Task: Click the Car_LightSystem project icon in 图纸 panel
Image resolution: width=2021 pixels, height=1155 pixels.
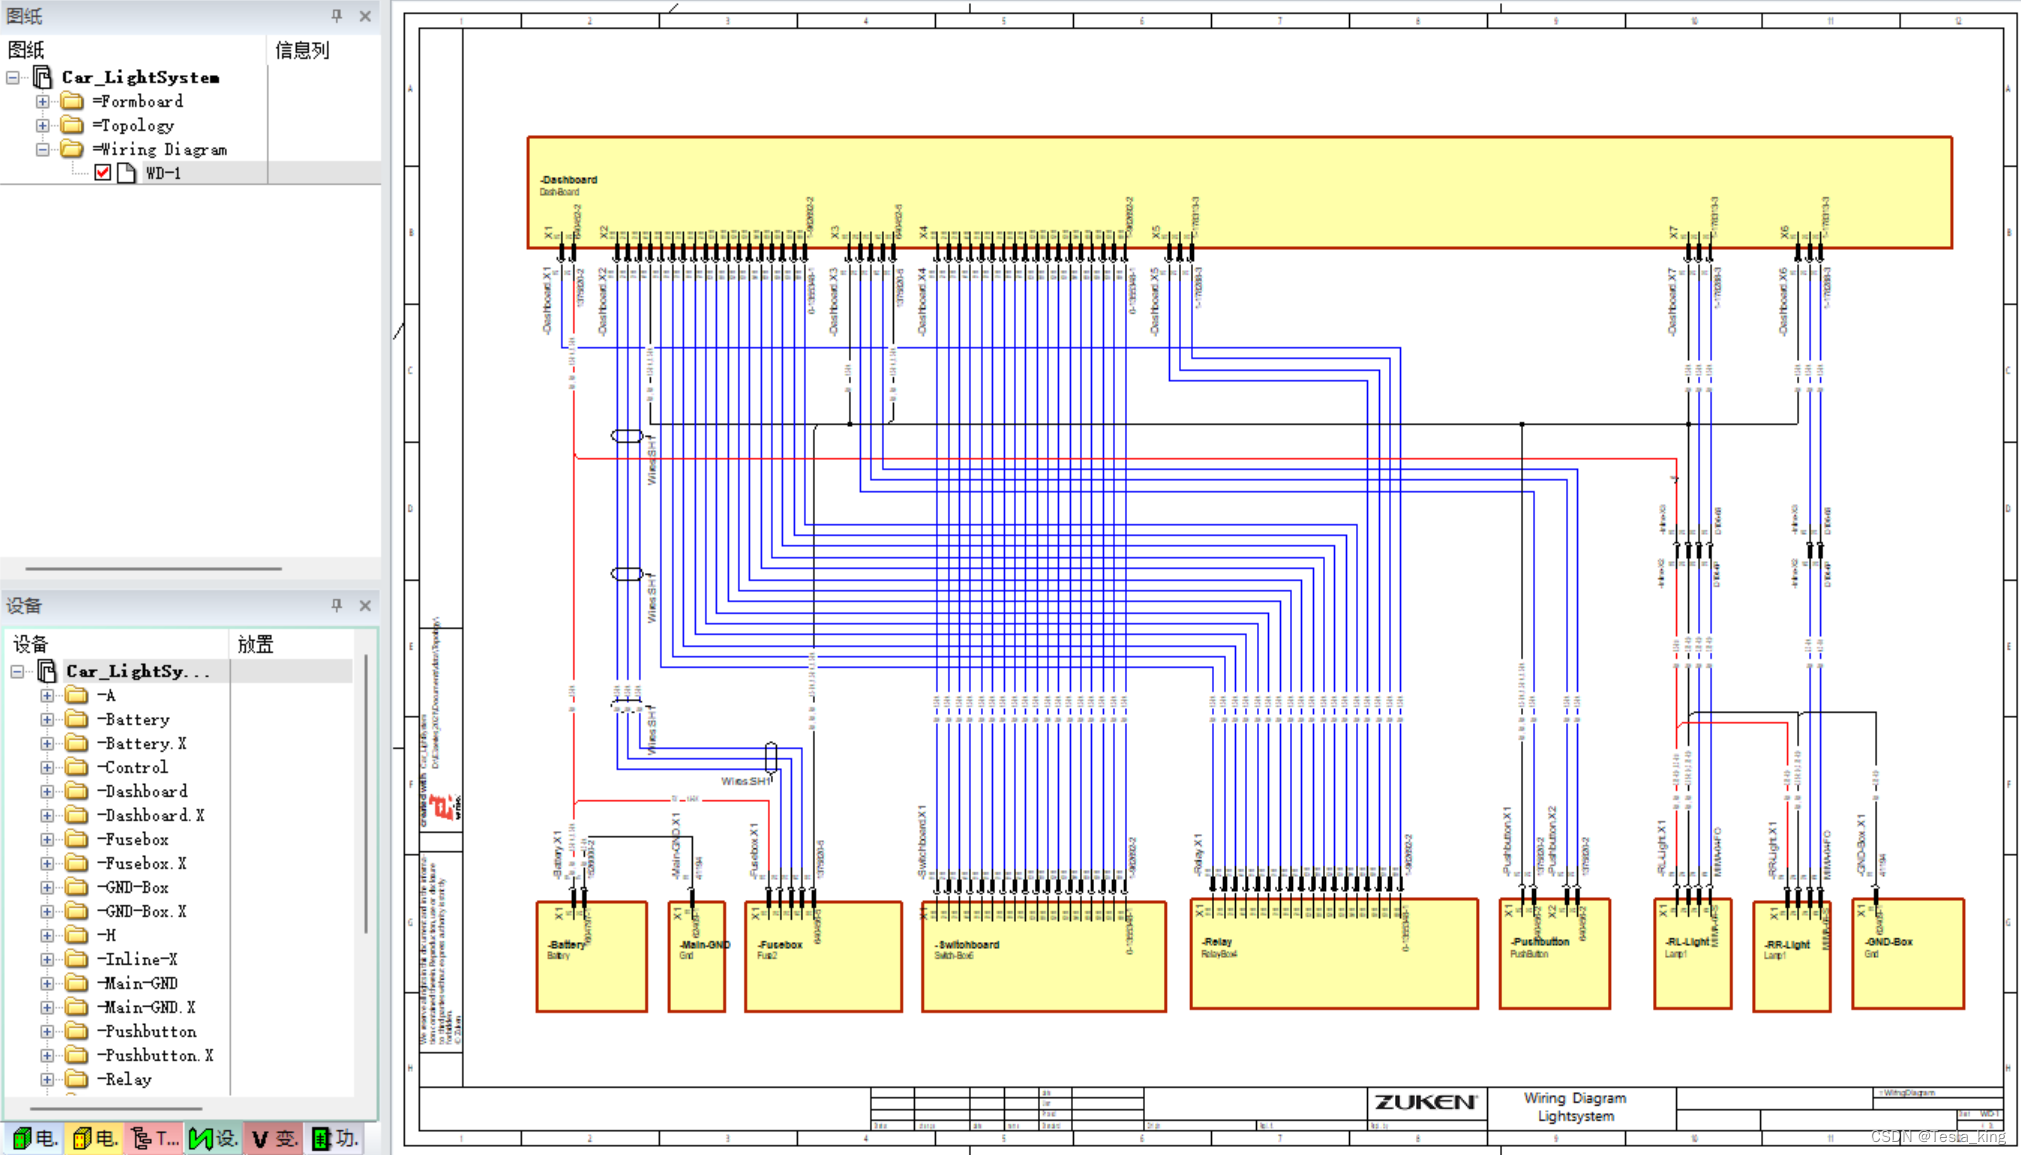Action: tap(42, 77)
